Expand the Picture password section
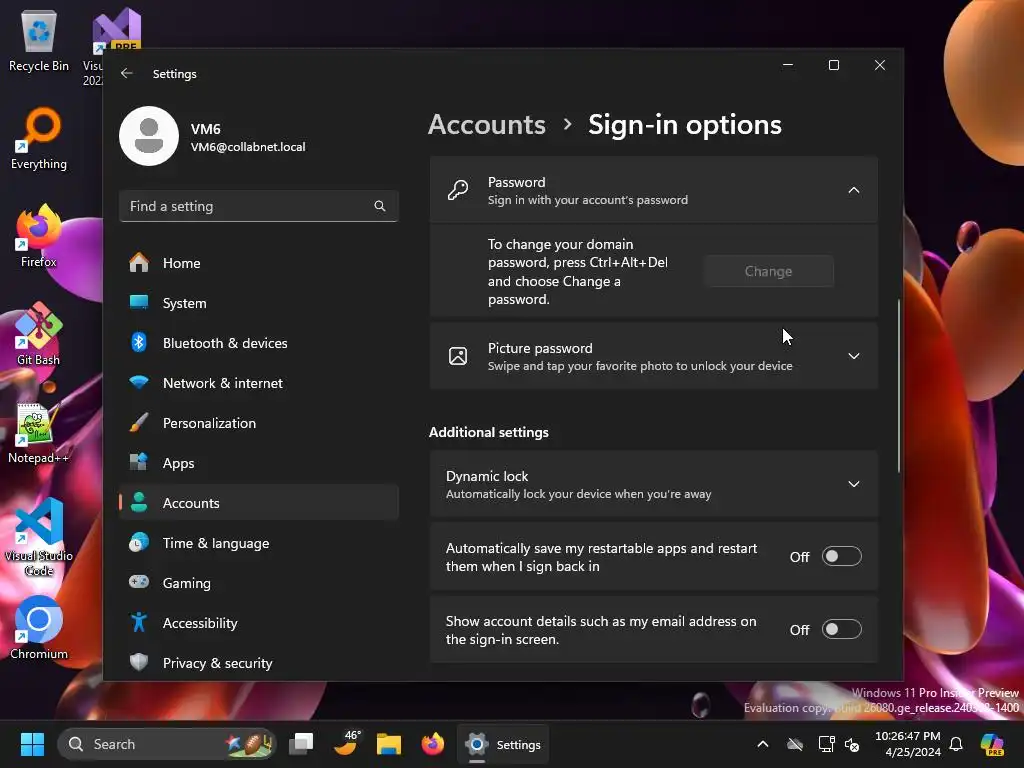 click(x=854, y=356)
